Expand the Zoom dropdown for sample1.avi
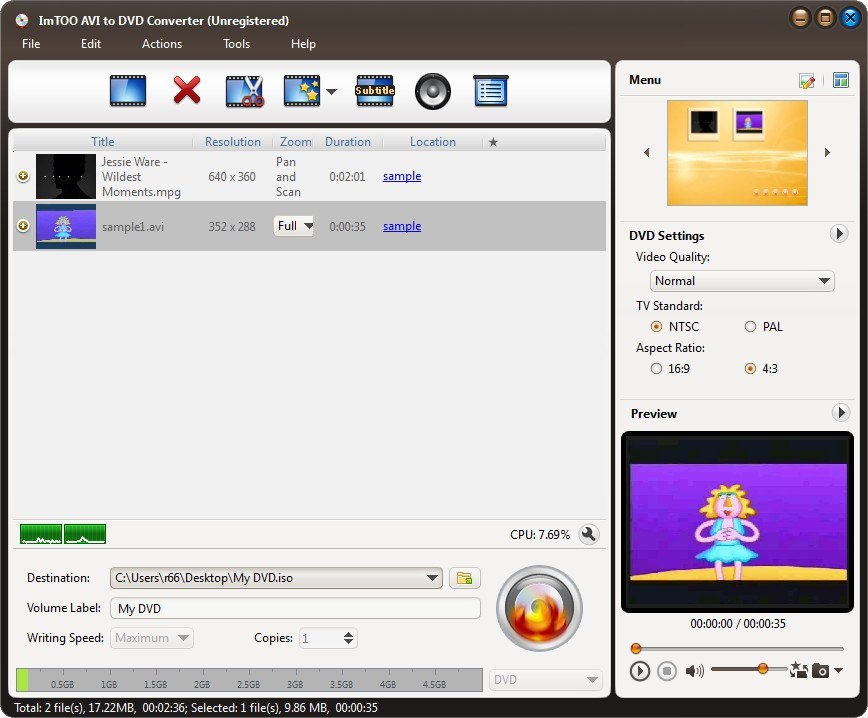The image size is (868, 718). coord(306,226)
